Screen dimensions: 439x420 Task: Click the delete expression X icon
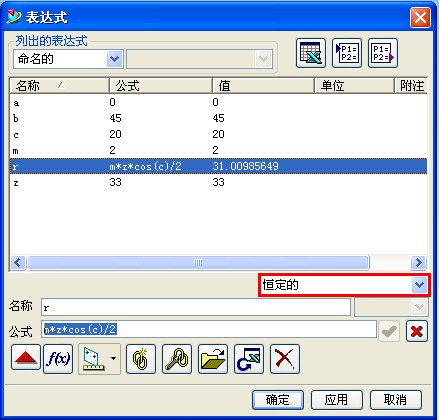click(285, 359)
